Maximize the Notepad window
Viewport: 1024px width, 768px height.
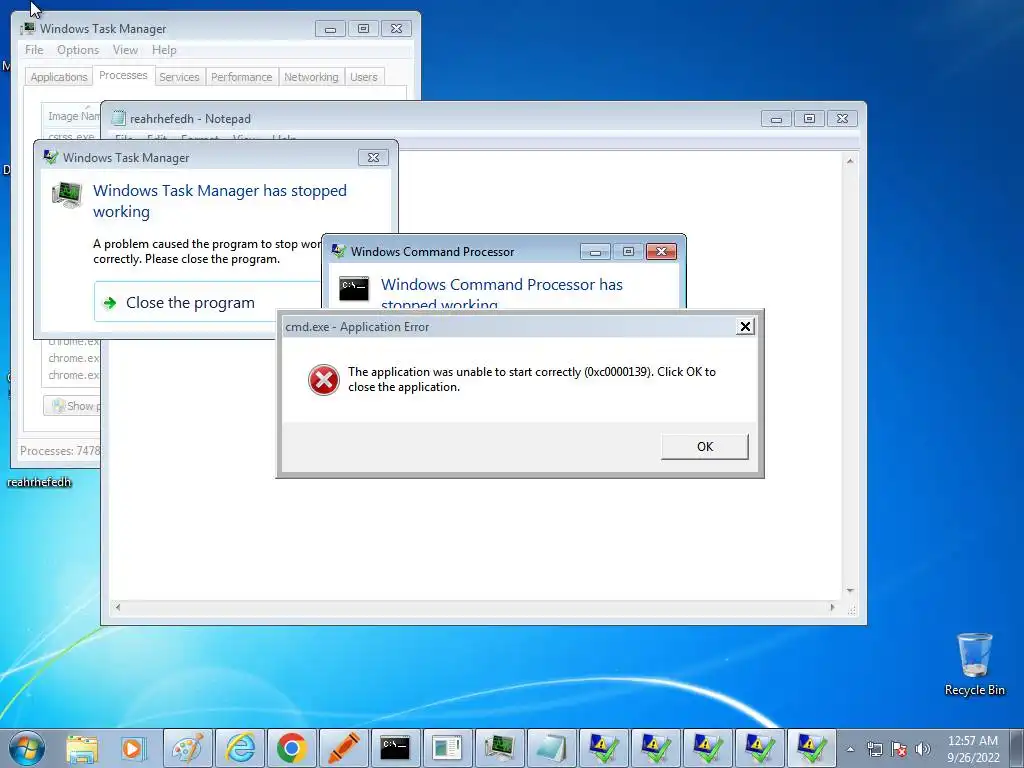[809, 119]
